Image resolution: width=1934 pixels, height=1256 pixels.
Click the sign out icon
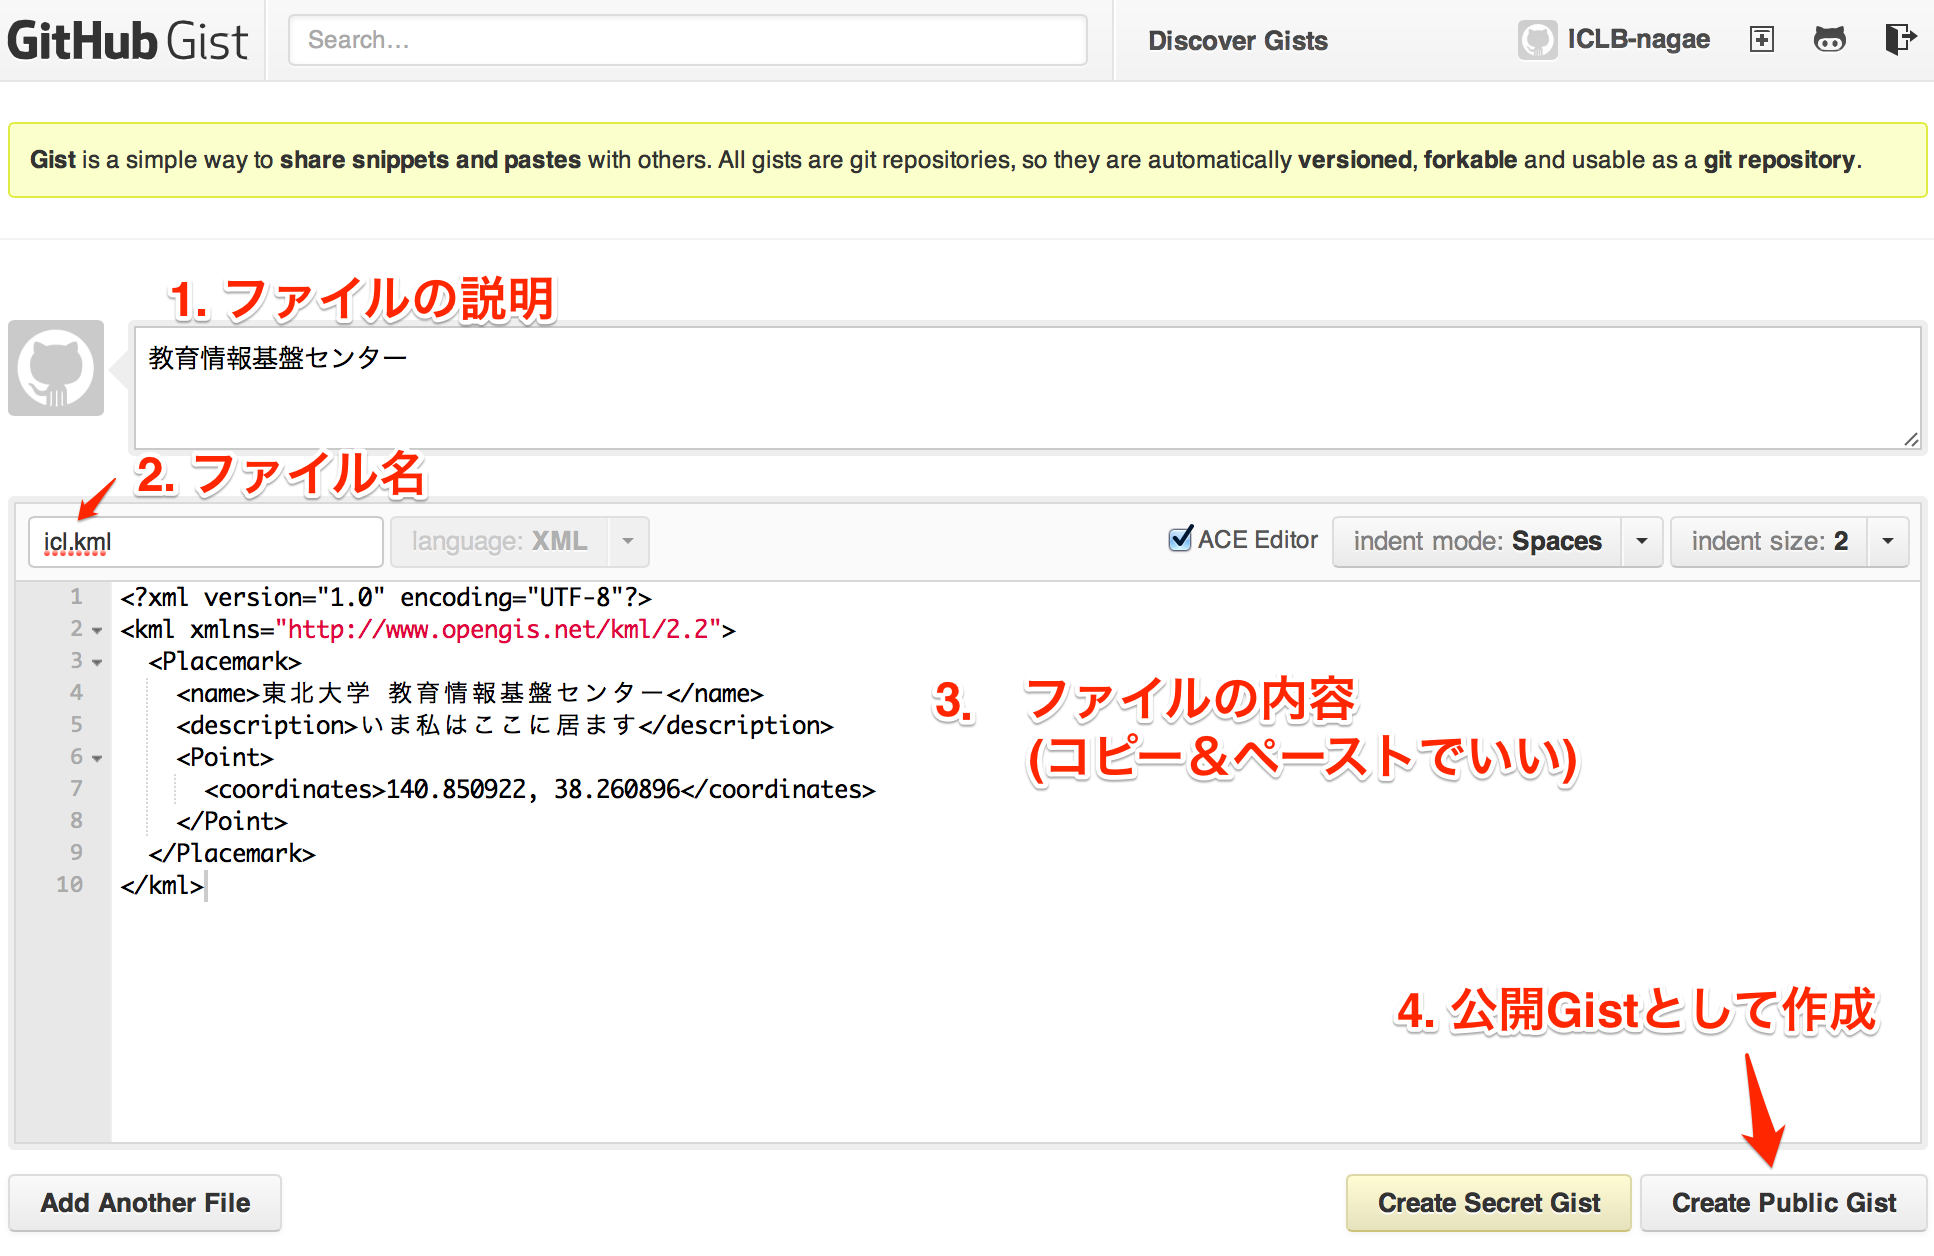(x=1900, y=39)
